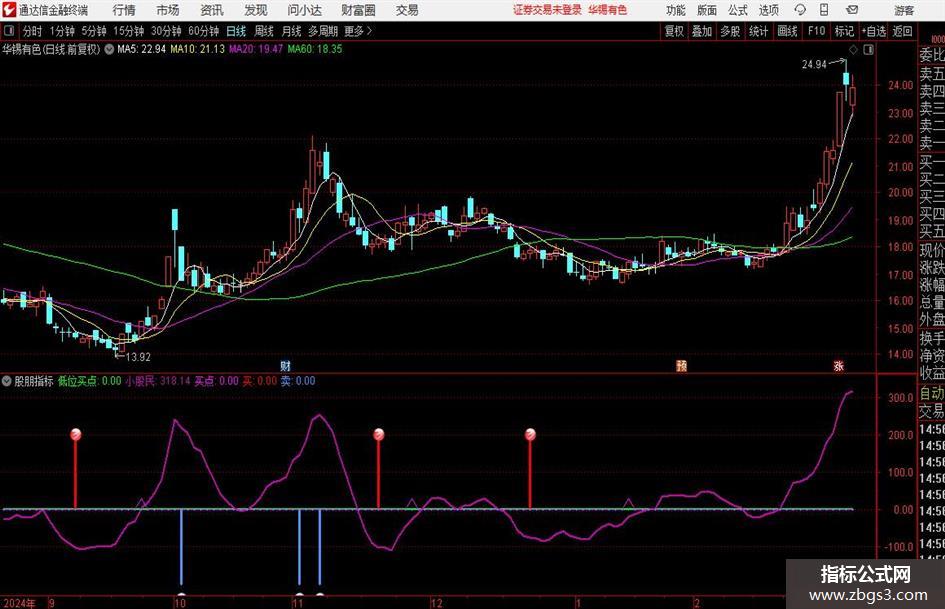
Task: Click the 24.94 high price label
Action: [x=814, y=65]
